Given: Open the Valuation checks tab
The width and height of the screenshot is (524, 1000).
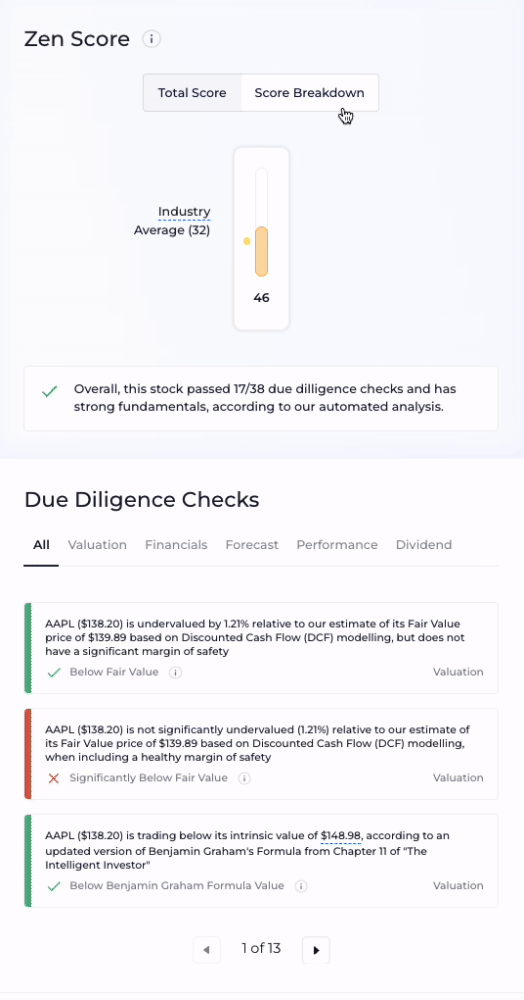Looking at the screenshot, I should click(x=97, y=545).
